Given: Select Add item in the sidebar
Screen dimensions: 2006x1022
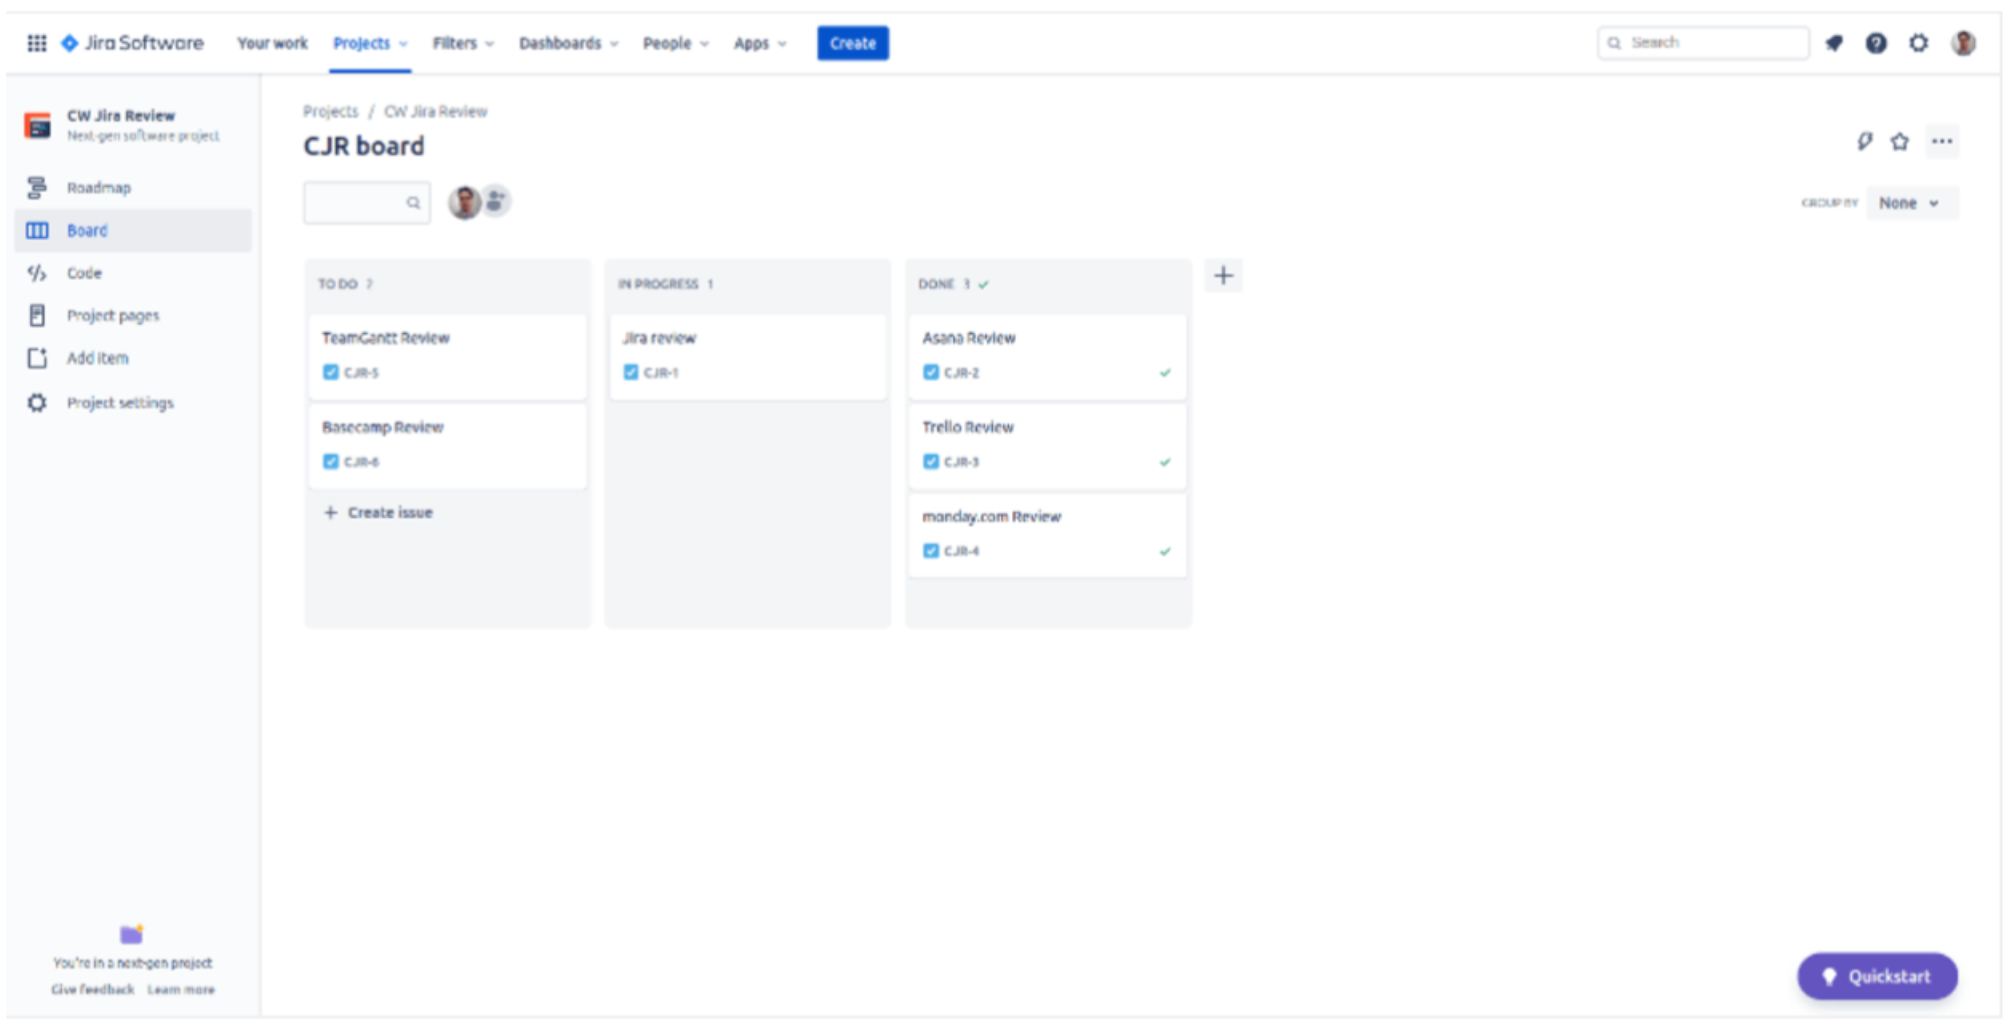Looking at the screenshot, I should pyautogui.click(x=133, y=358).
